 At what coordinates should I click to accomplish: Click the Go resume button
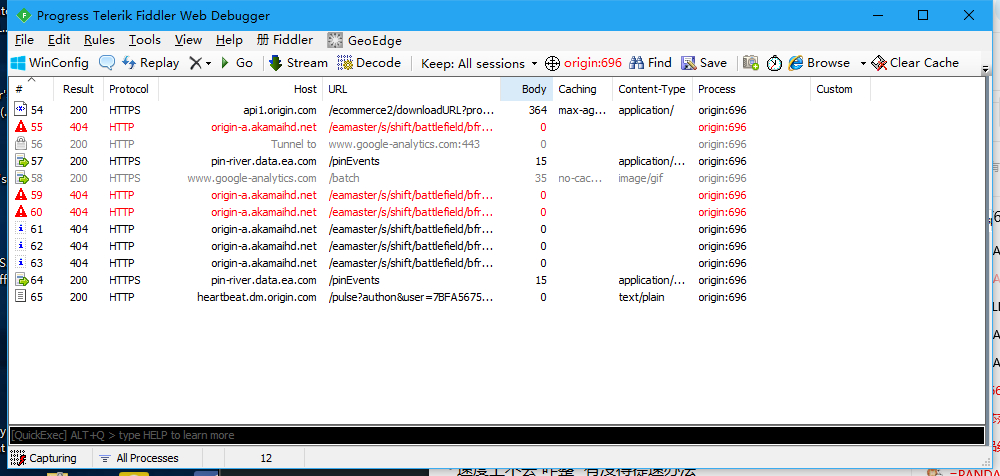coord(237,63)
